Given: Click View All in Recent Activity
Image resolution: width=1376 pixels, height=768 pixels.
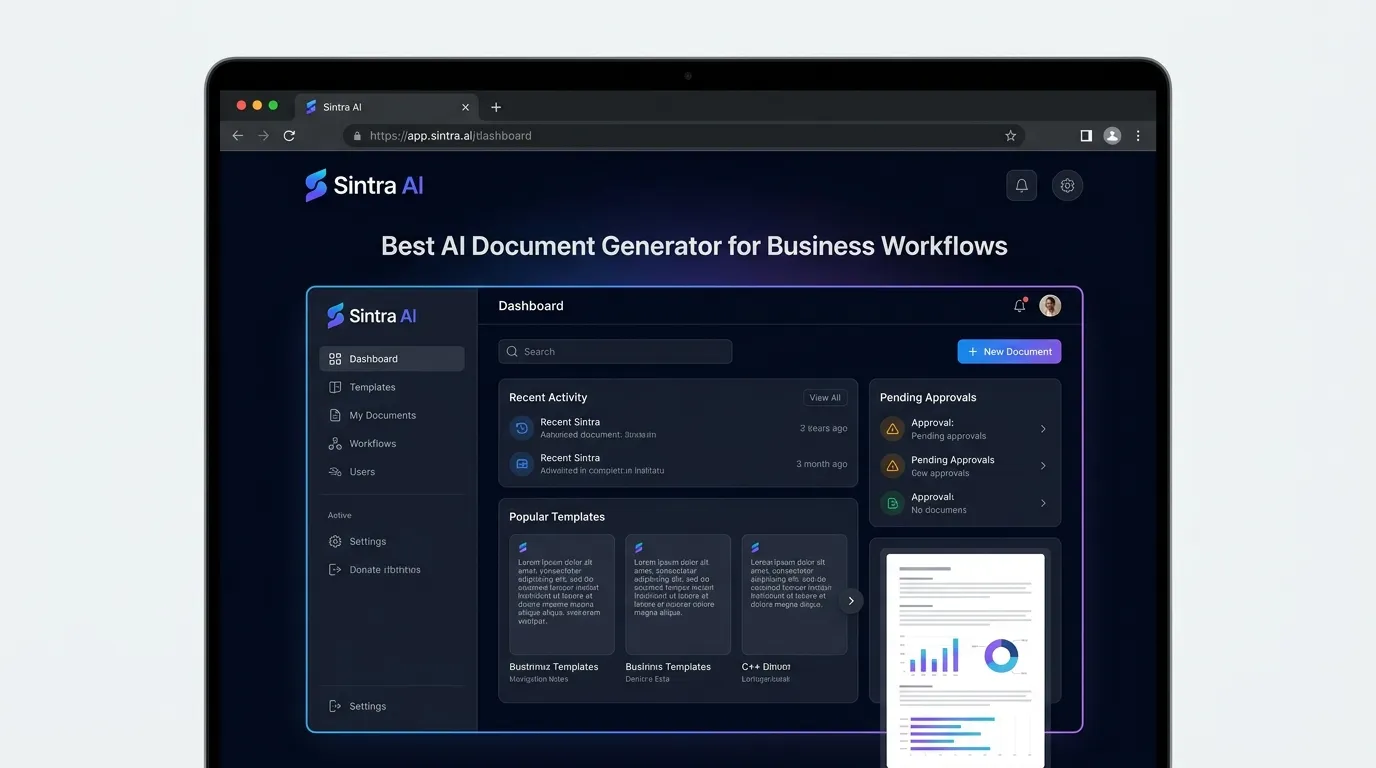Looking at the screenshot, I should [825, 398].
